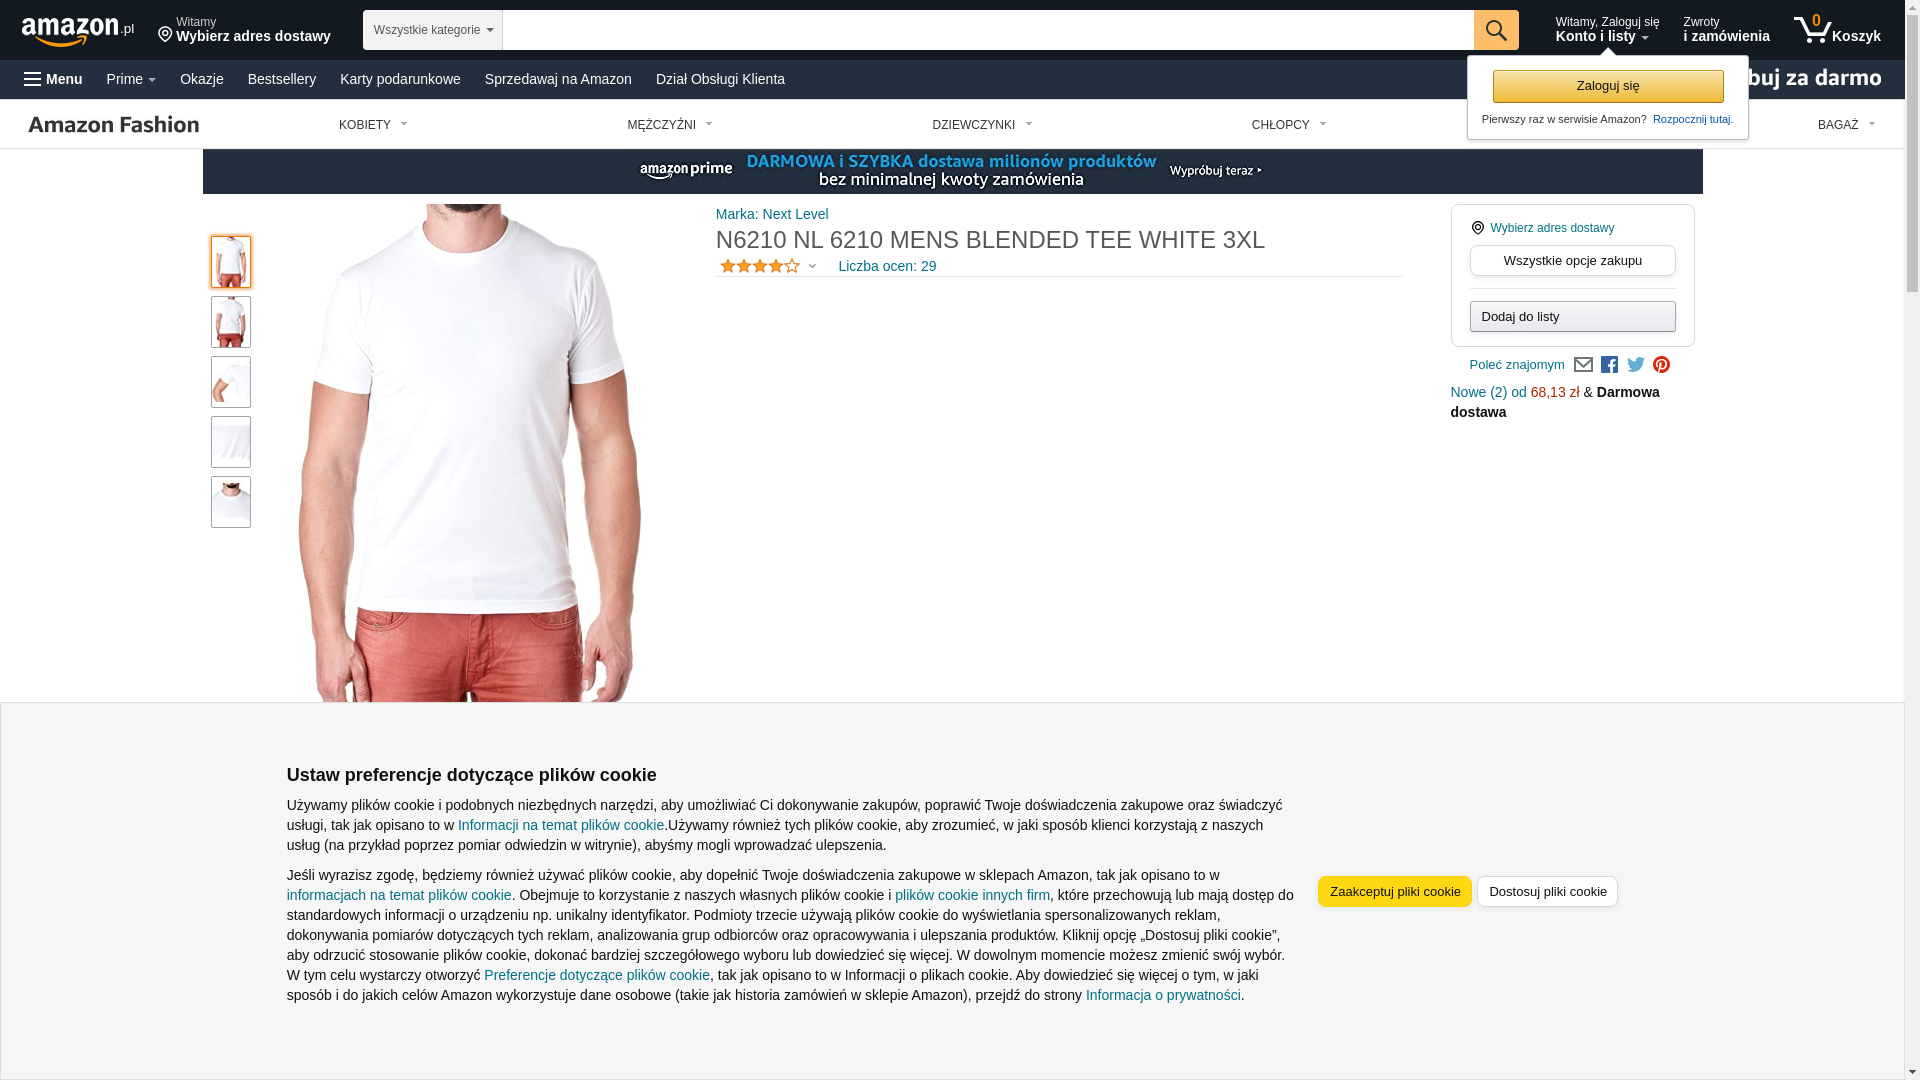Go to Amazon.pl home logo
1920x1080 pixels.
coord(77,30)
